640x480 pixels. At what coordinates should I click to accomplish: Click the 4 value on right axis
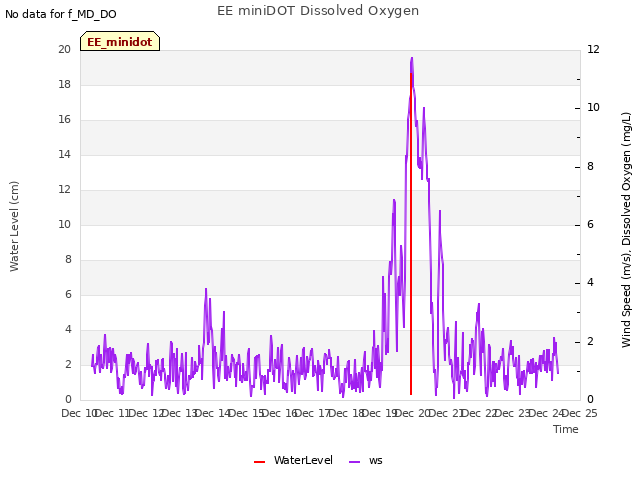[x=590, y=283]
